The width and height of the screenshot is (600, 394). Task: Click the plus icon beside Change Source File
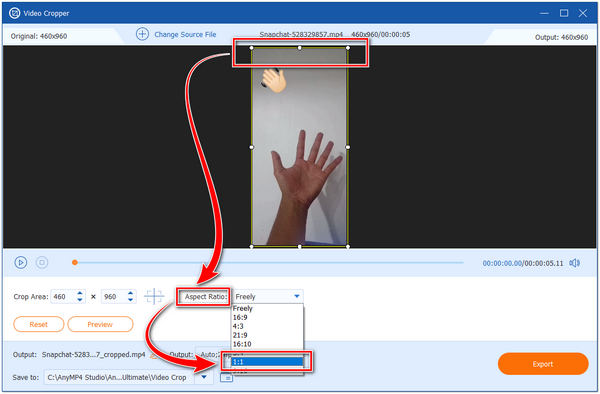point(142,34)
